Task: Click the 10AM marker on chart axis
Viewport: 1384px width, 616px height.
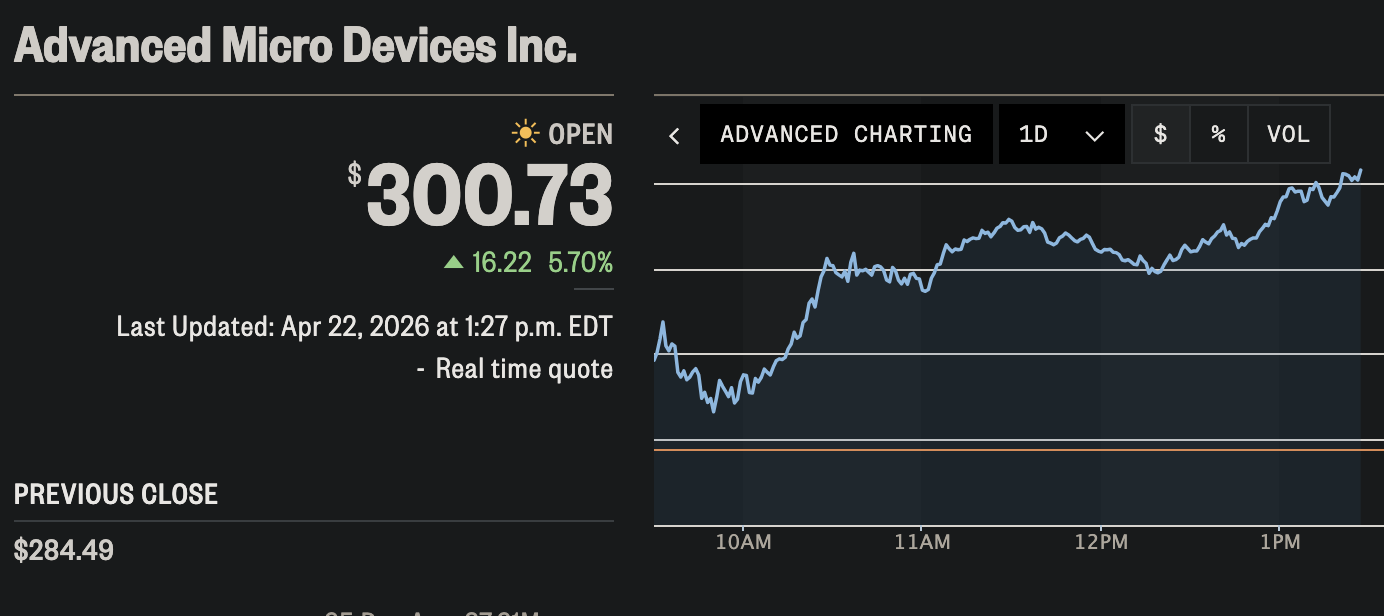Action: [x=743, y=542]
